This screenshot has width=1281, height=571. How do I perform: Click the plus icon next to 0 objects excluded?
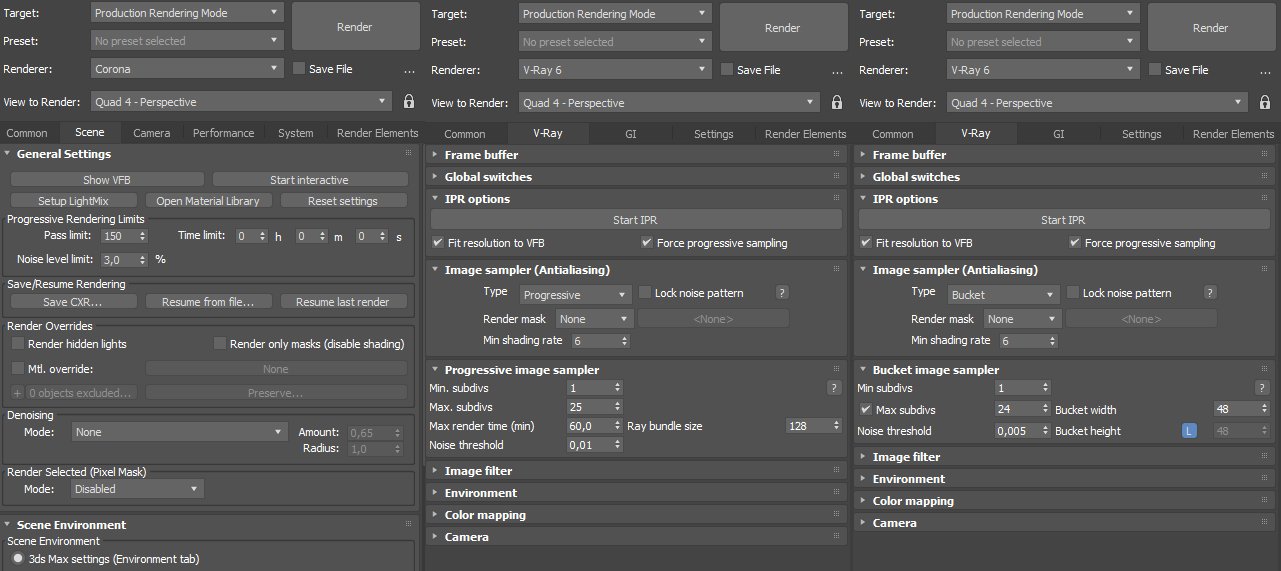[x=17, y=393]
